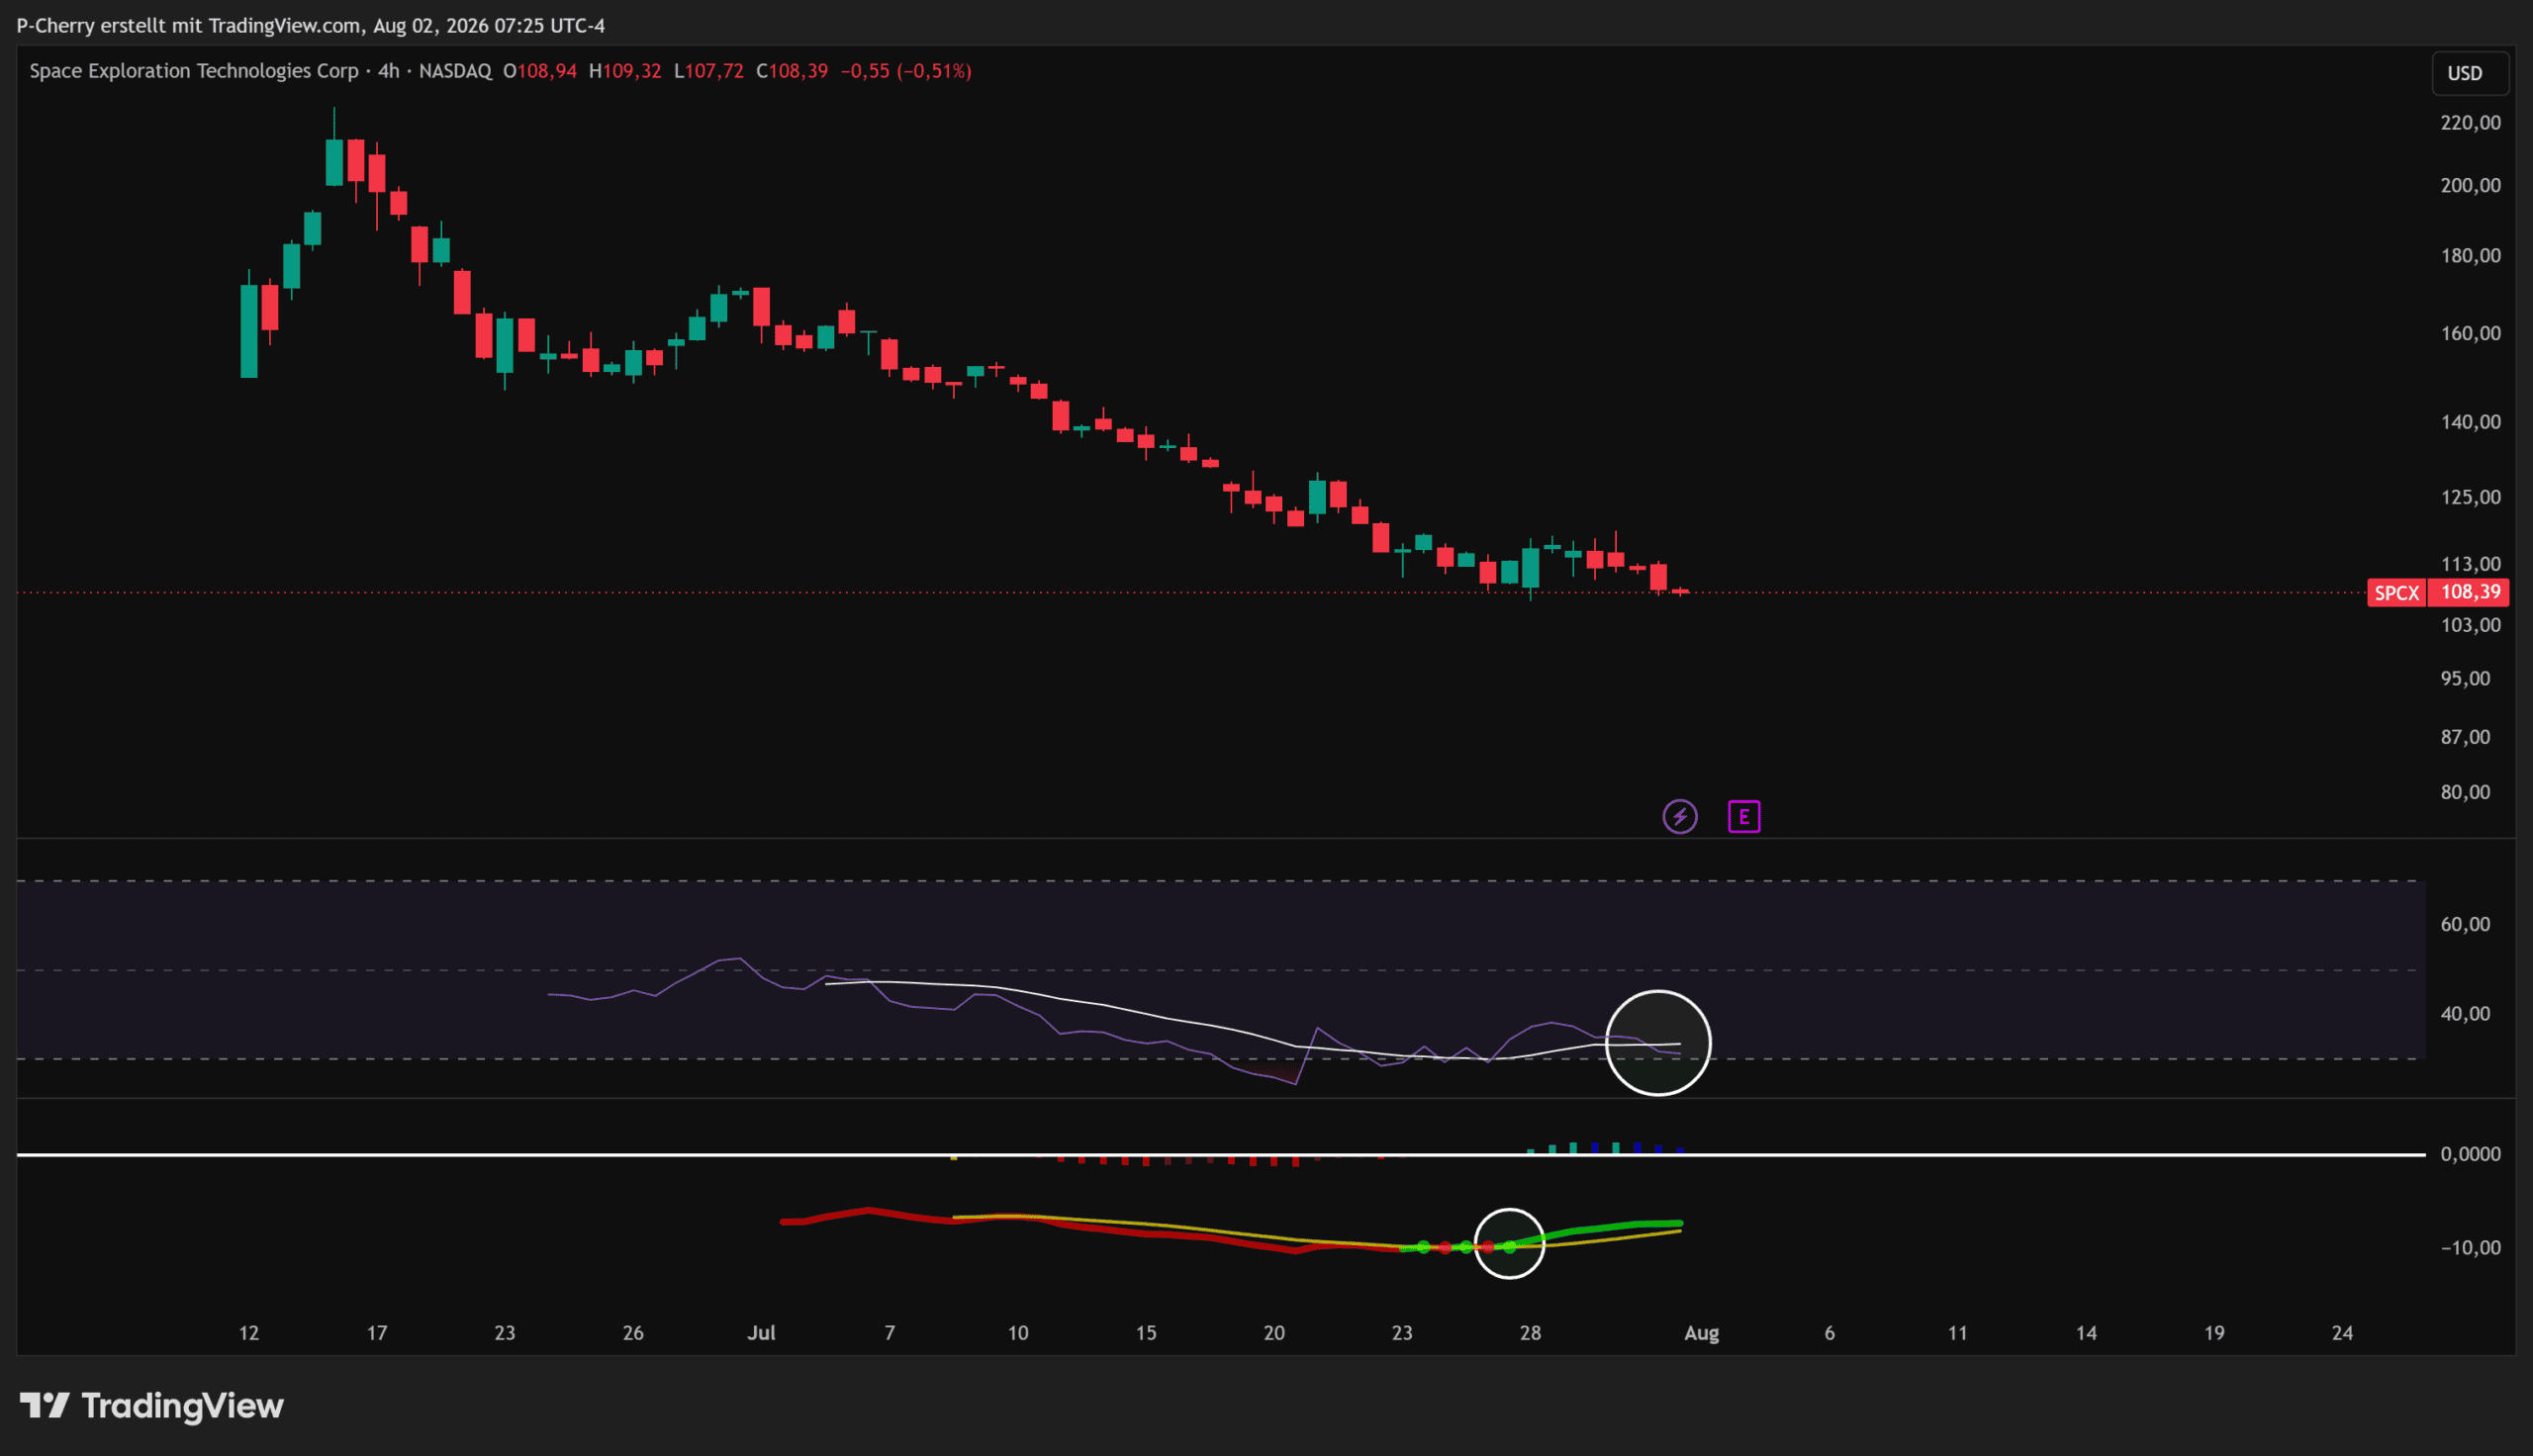Open the earnings 'E' marker icon
The height and width of the screenshot is (1456, 2533).
click(1744, 817)
